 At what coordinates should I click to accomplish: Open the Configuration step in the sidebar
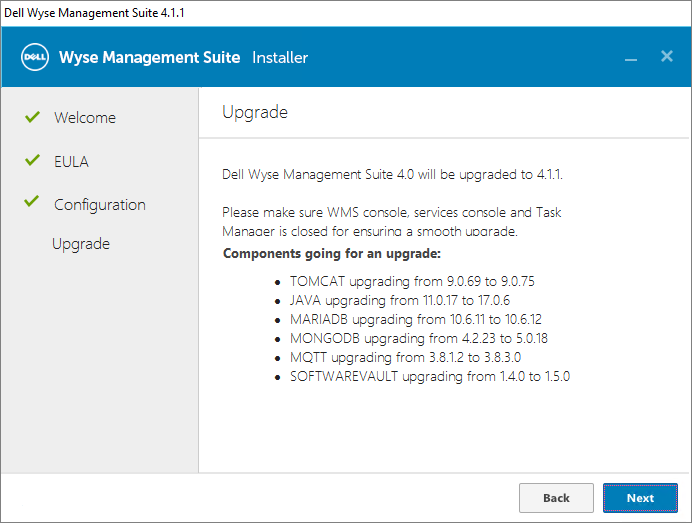[x=100, y=205]
